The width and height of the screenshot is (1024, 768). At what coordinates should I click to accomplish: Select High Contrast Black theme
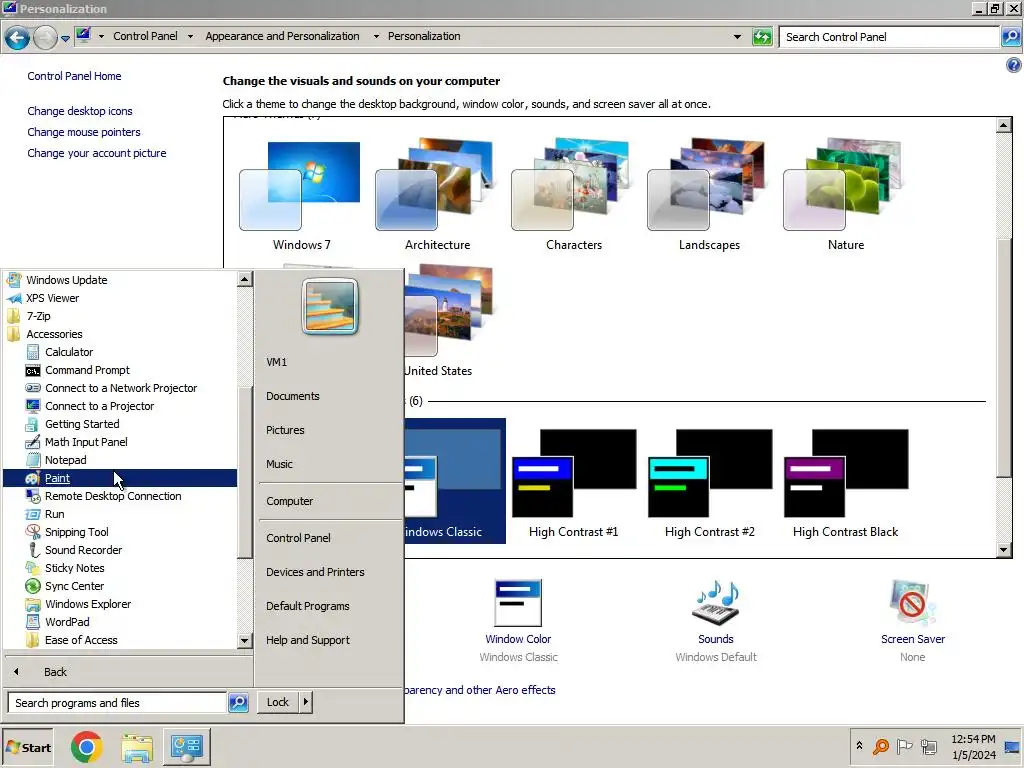[845, 484]
